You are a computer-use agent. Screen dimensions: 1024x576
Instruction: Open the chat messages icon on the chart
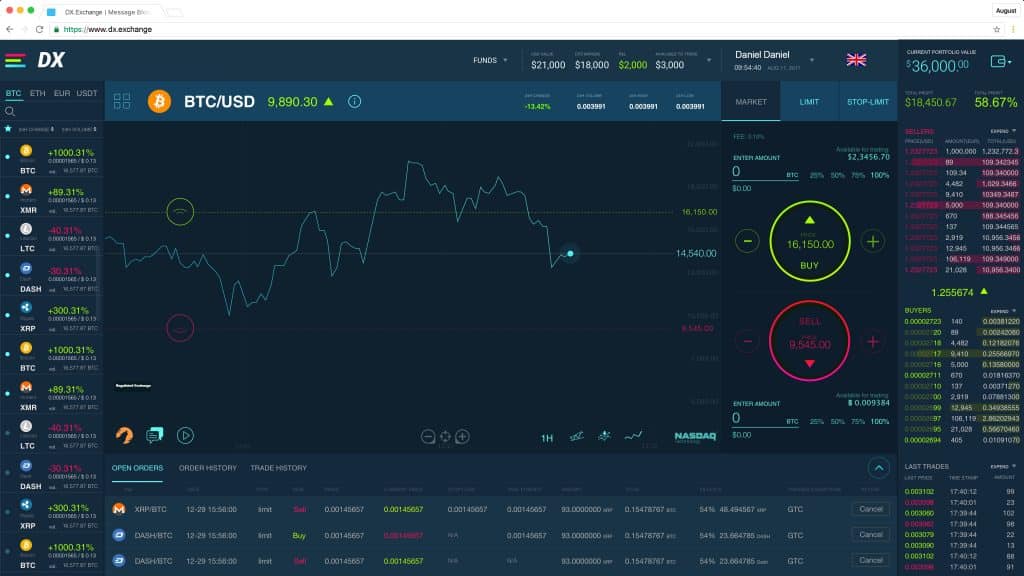154,435
